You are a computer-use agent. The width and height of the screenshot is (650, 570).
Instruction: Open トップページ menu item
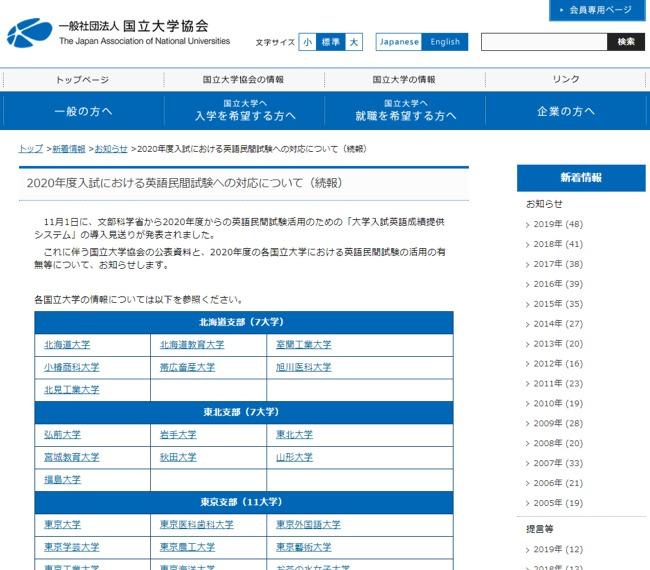point(83,80)
